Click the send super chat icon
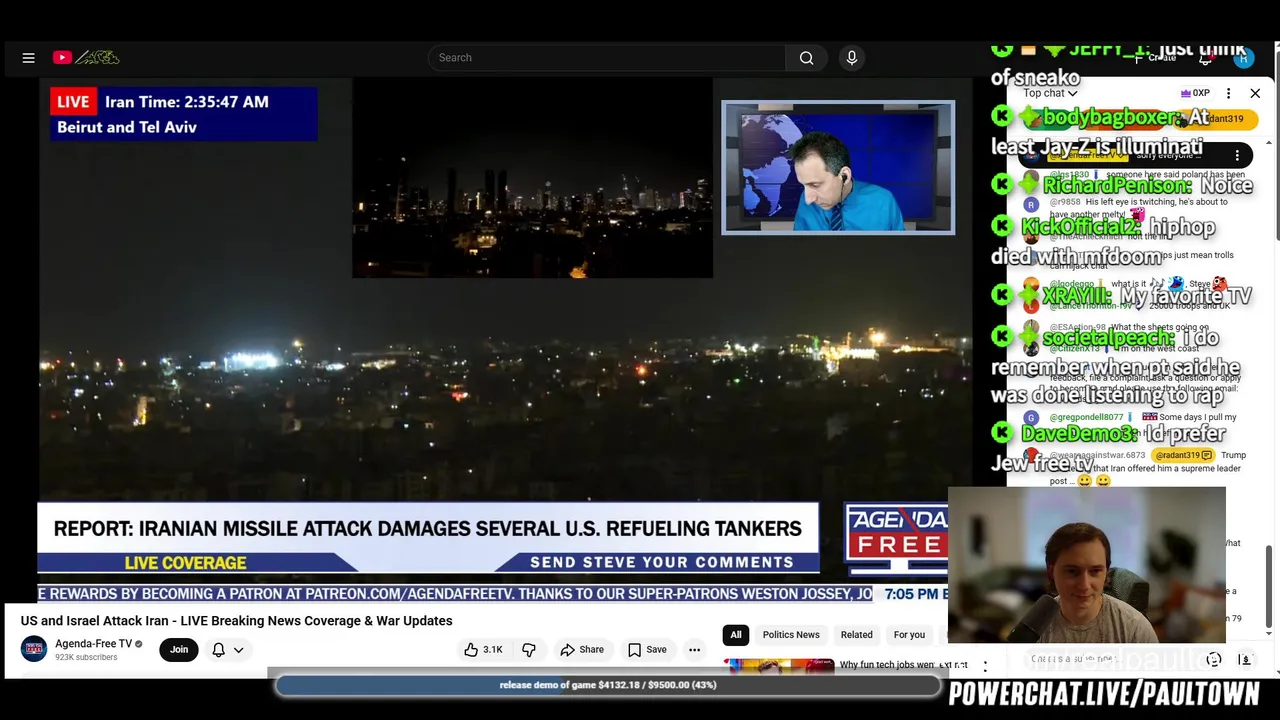 (1245, 660)
